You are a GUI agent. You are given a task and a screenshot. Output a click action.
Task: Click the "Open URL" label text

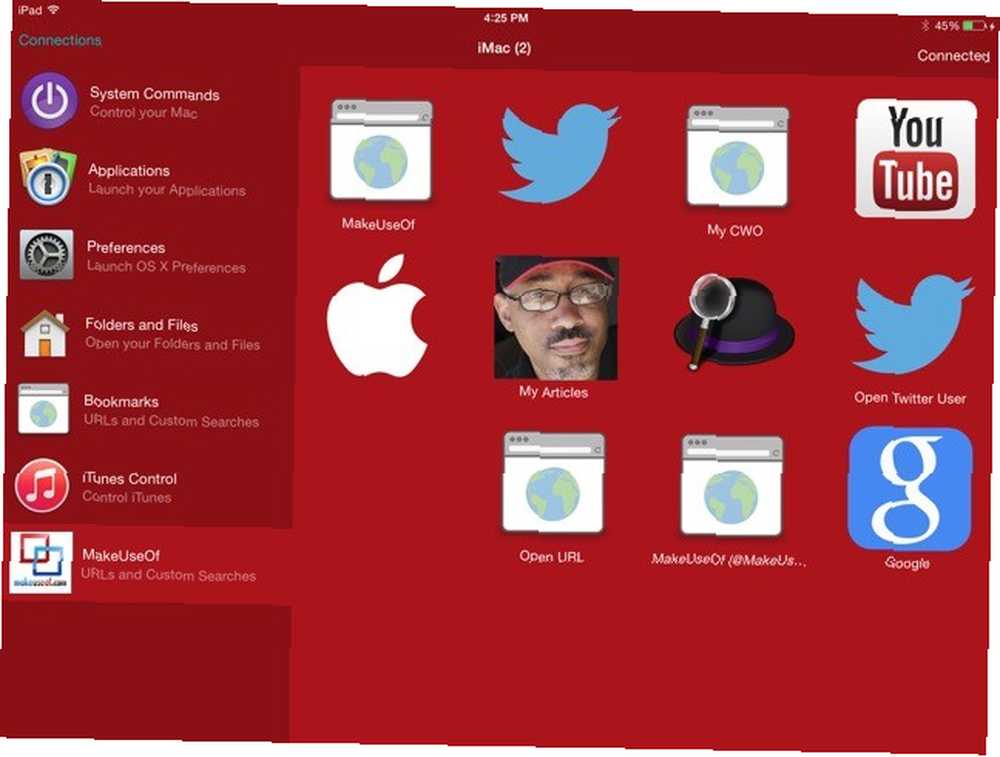point(551,557)
